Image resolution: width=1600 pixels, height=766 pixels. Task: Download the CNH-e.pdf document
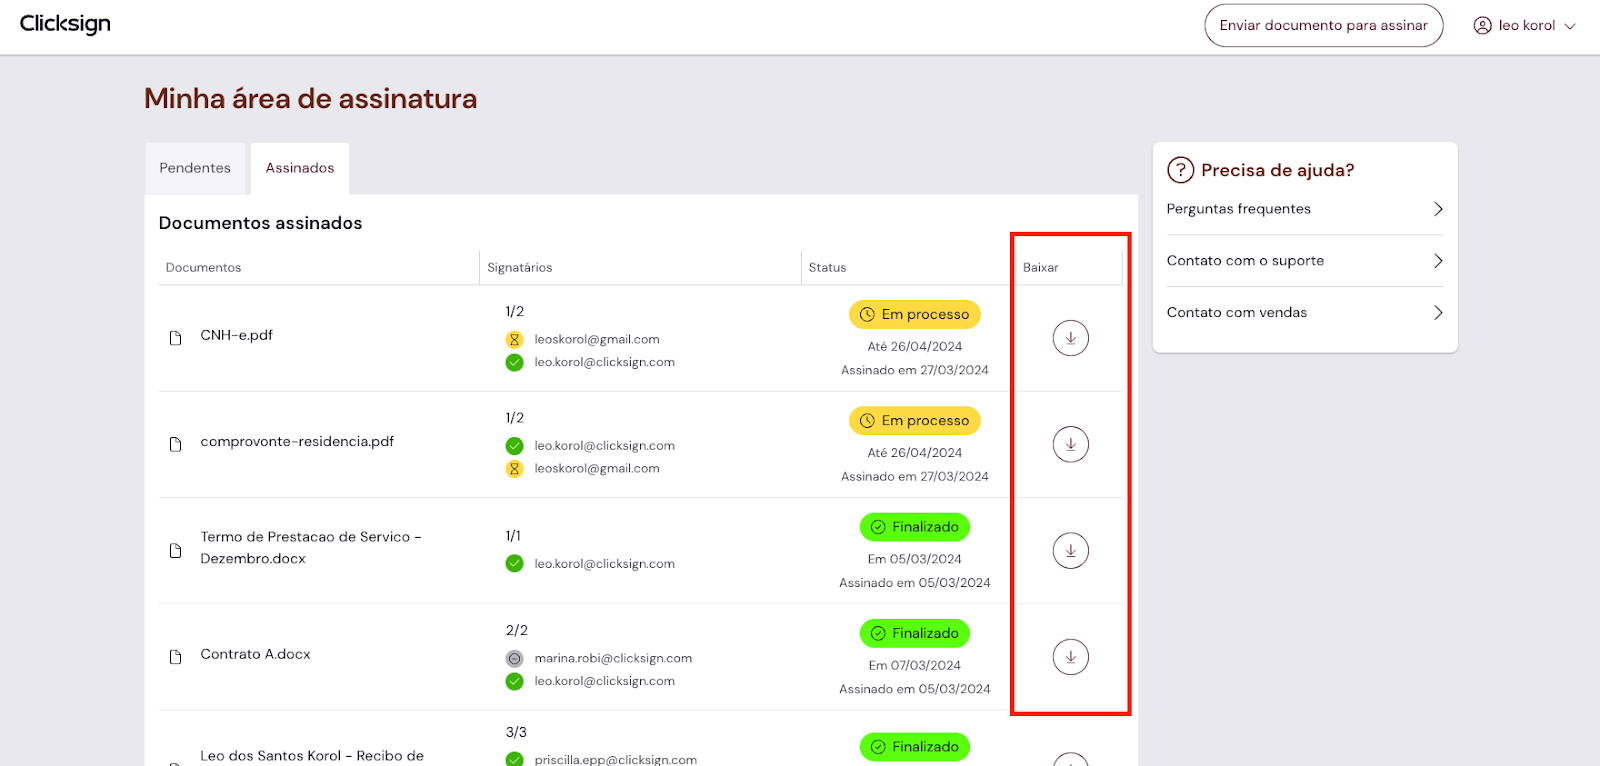pos(1070,338)
